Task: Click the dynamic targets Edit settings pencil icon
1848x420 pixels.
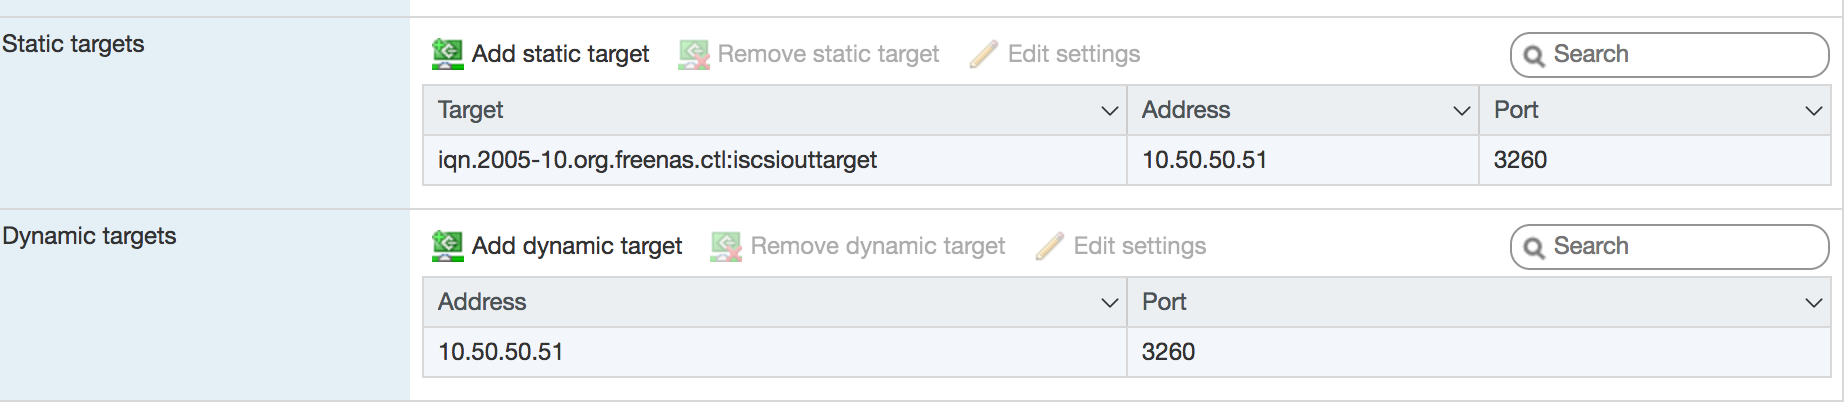Action: [1050, 246]
